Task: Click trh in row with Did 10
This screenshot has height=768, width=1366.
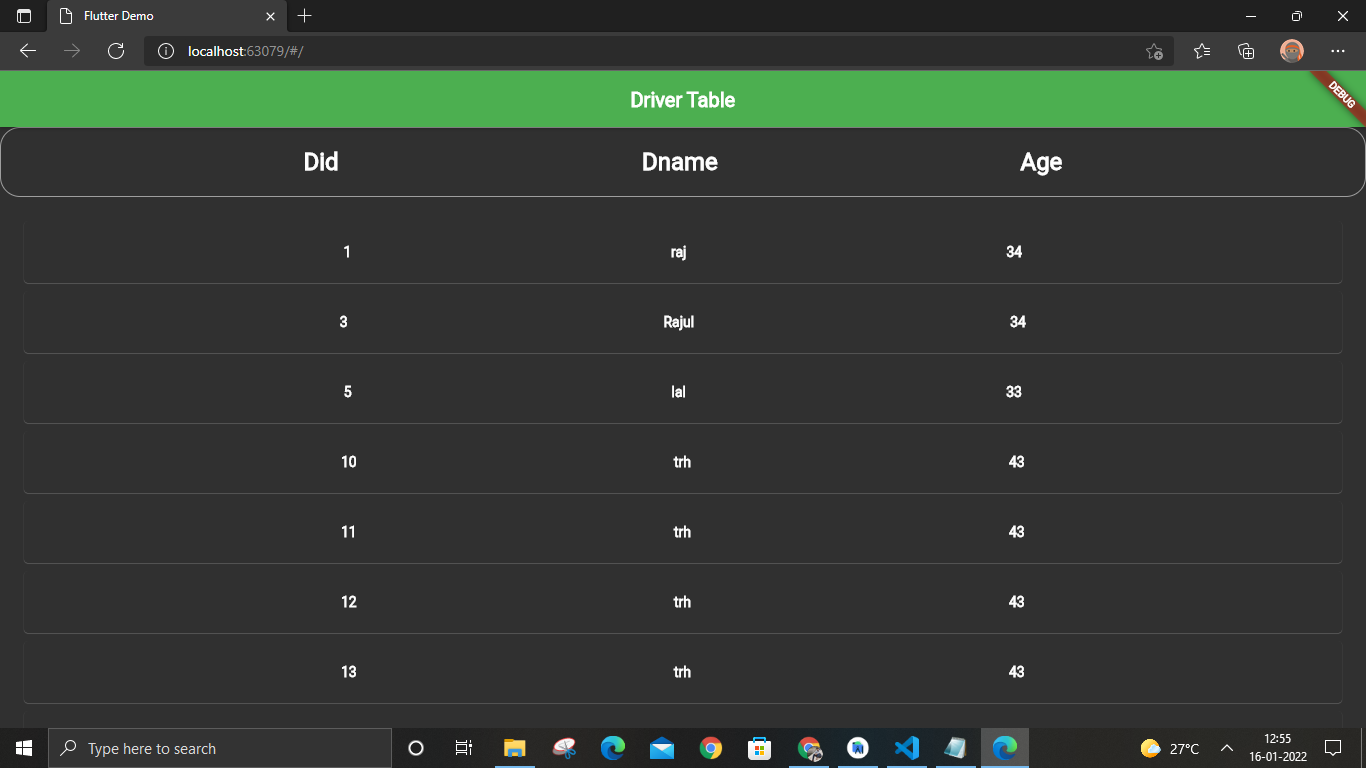Action: (x=682, y=462)
